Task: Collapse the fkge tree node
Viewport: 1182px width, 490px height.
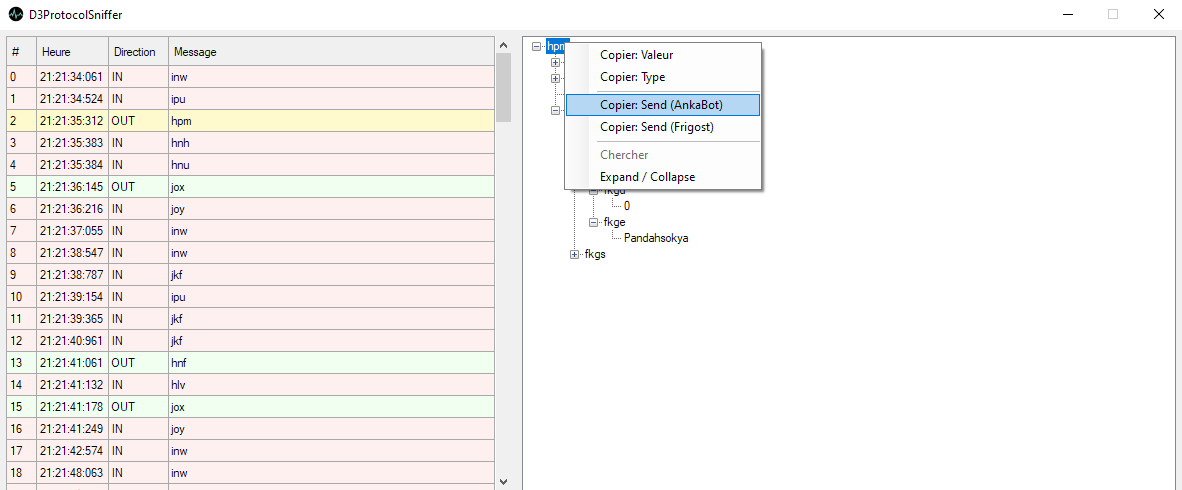Action: 593,222
